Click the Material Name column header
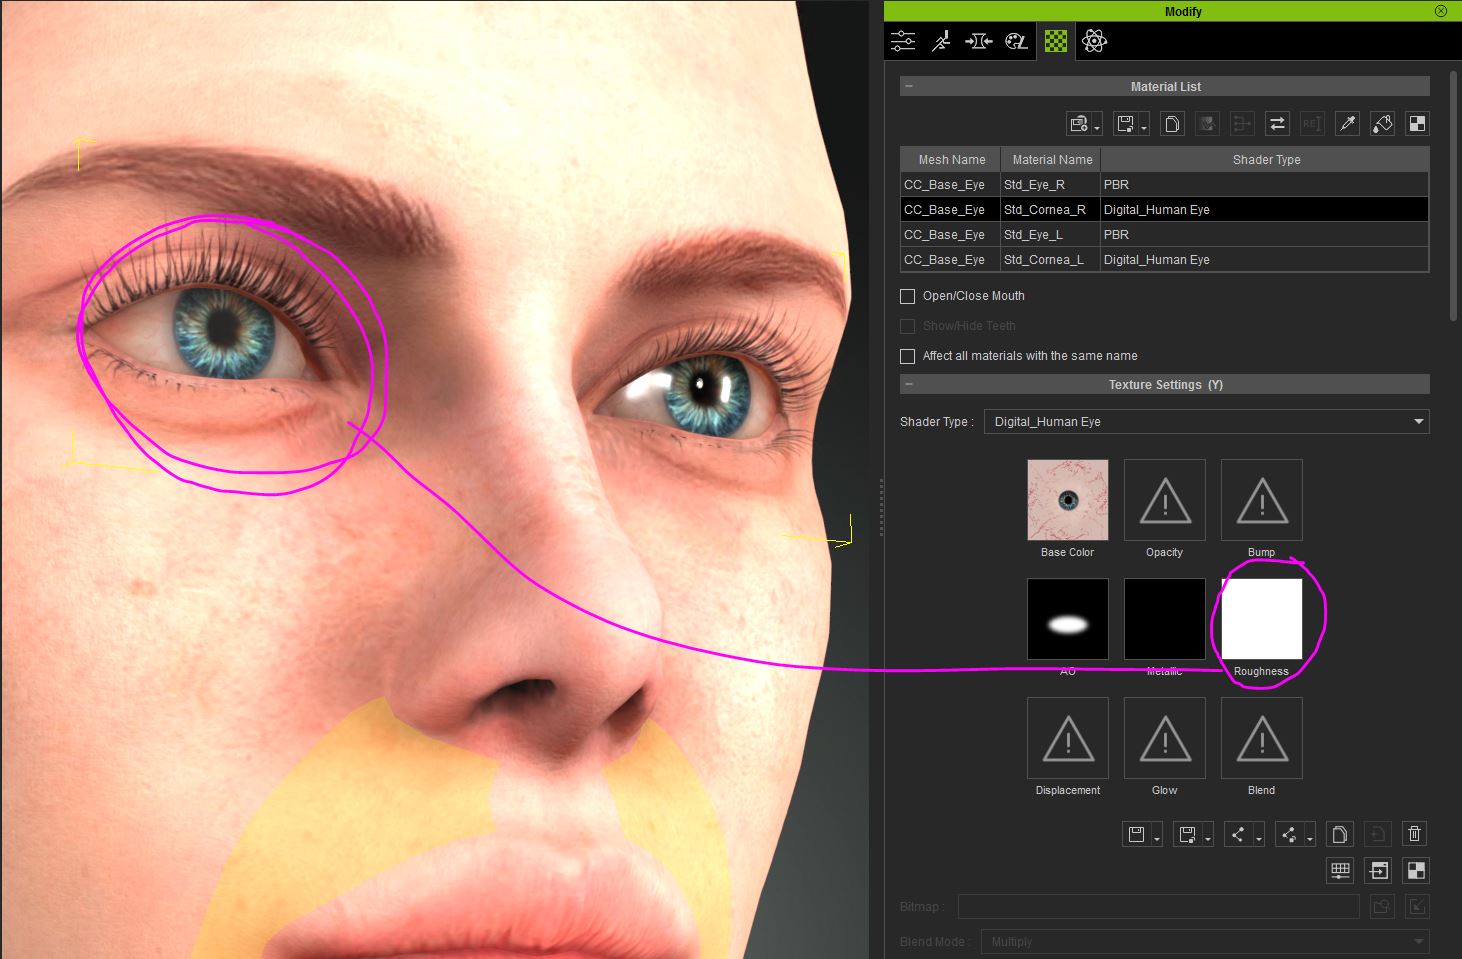The width and height of the screenshot is (1462, 959). 1051,159
